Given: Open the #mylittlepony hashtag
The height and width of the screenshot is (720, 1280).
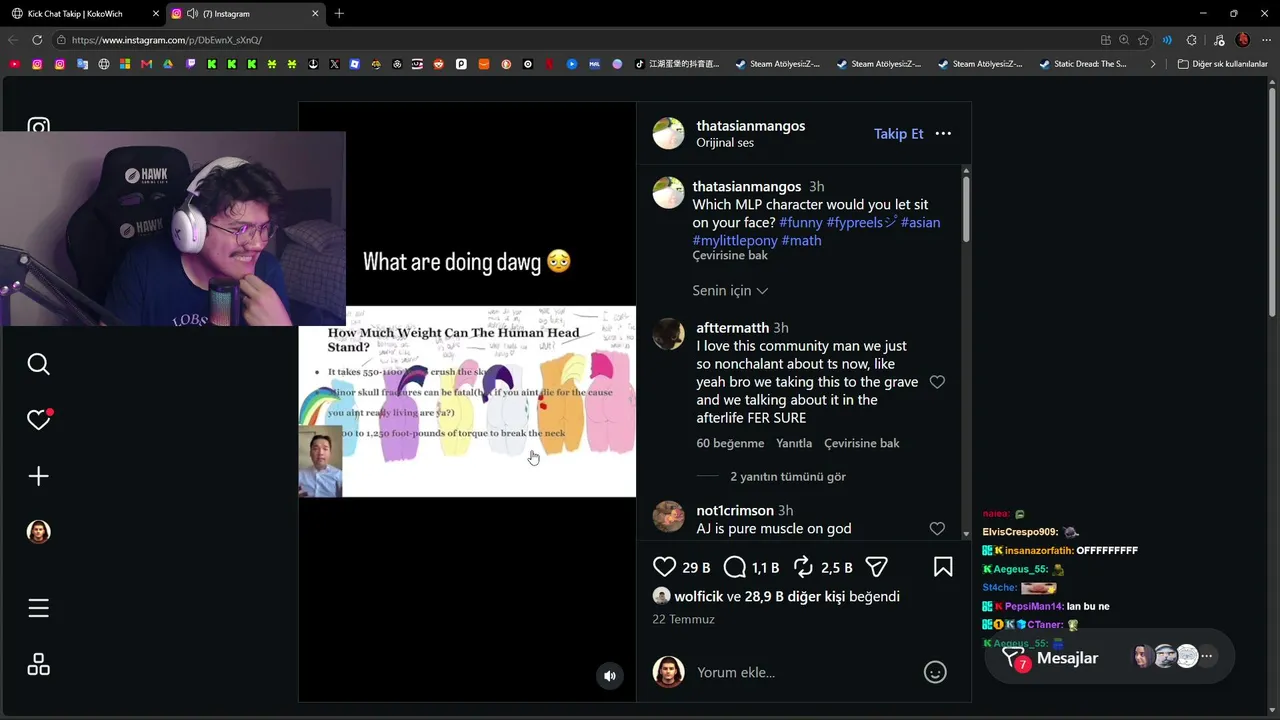Looking at the screenshot, I should (x=735, y=241).
